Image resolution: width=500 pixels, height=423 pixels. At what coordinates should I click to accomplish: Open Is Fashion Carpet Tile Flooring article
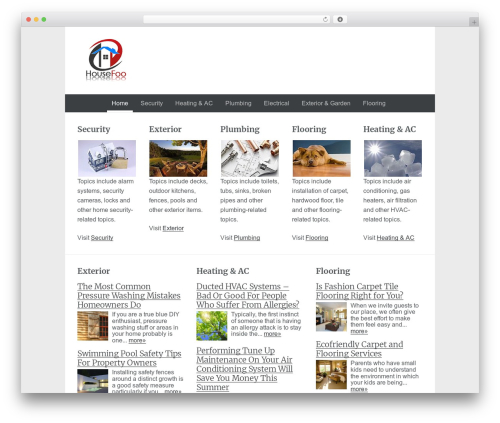pyautogui.click(x=359, y=291)
